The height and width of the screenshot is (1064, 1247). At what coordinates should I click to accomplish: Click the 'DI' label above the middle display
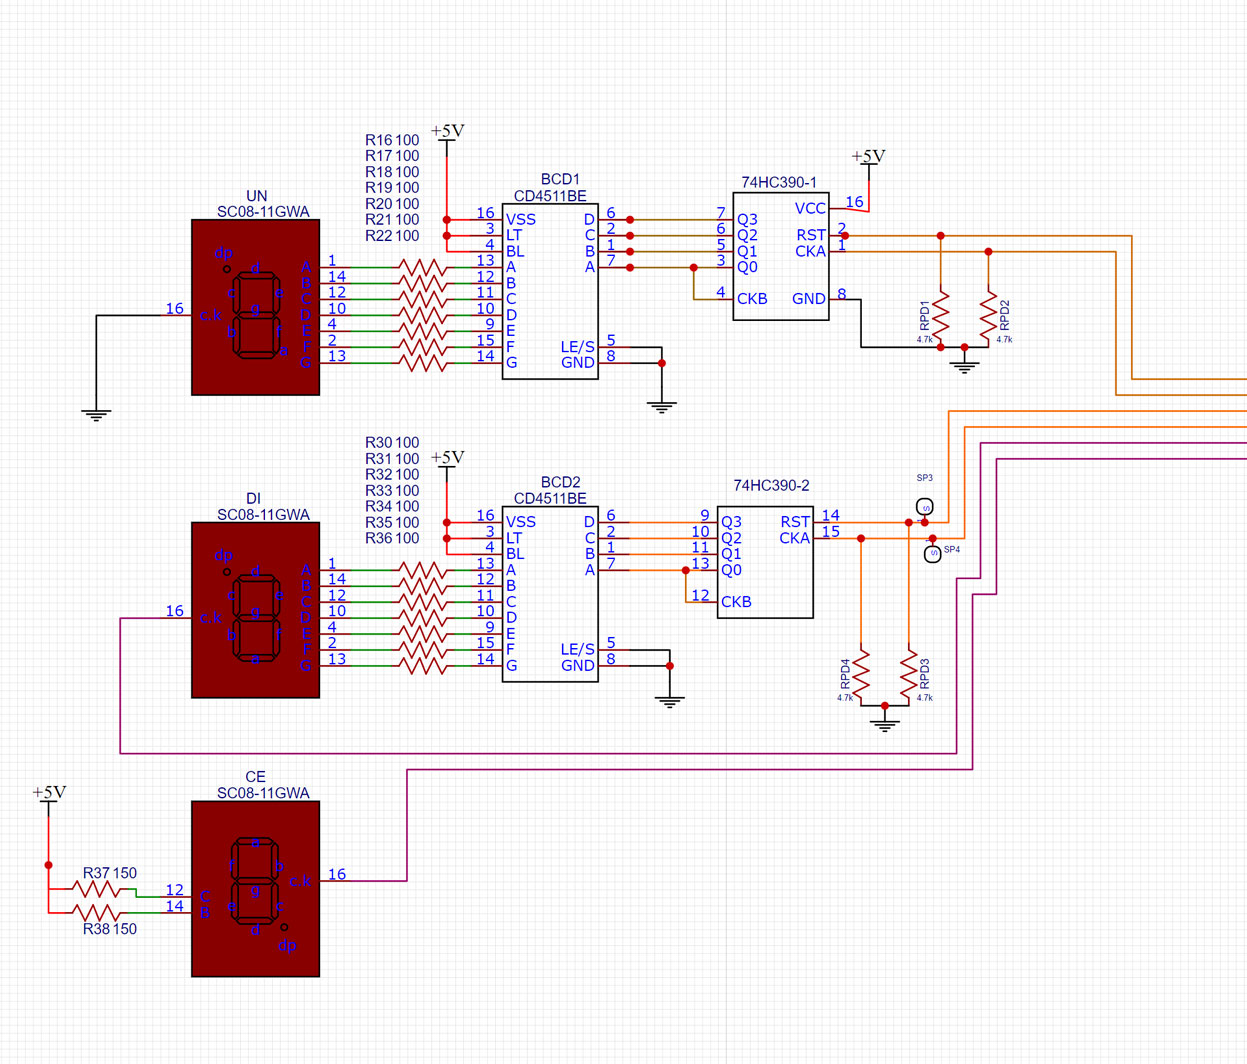tap(253, 498)
